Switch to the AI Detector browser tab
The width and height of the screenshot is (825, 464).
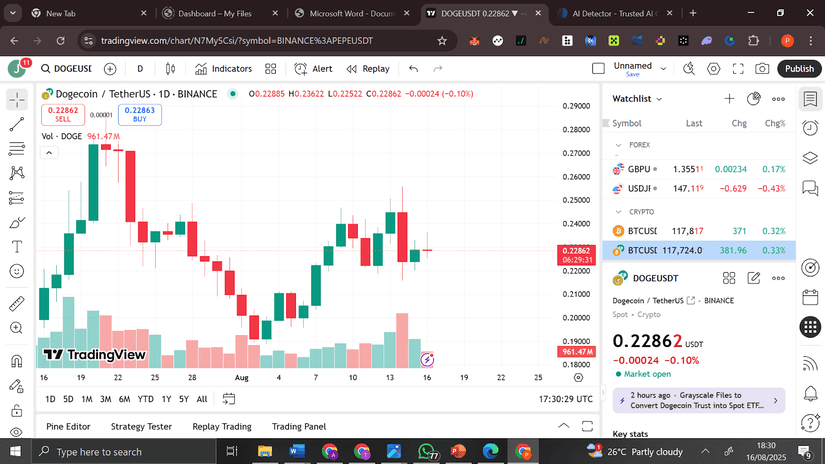tap(614, 14)
